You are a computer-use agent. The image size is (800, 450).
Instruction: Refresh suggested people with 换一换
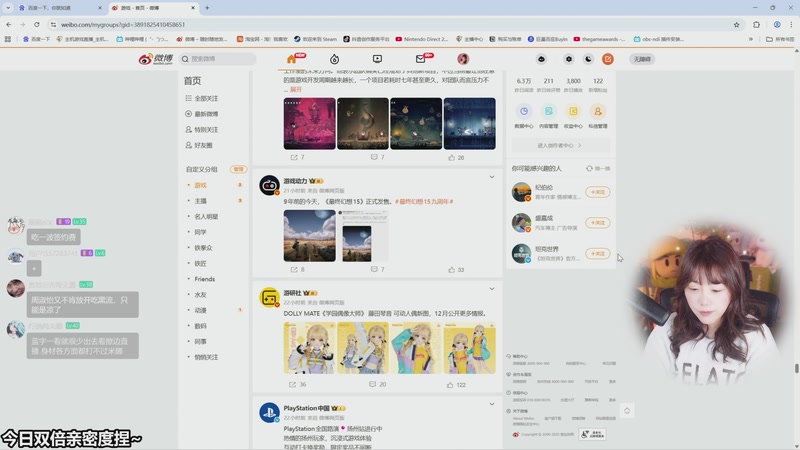(x=598, y=168)
